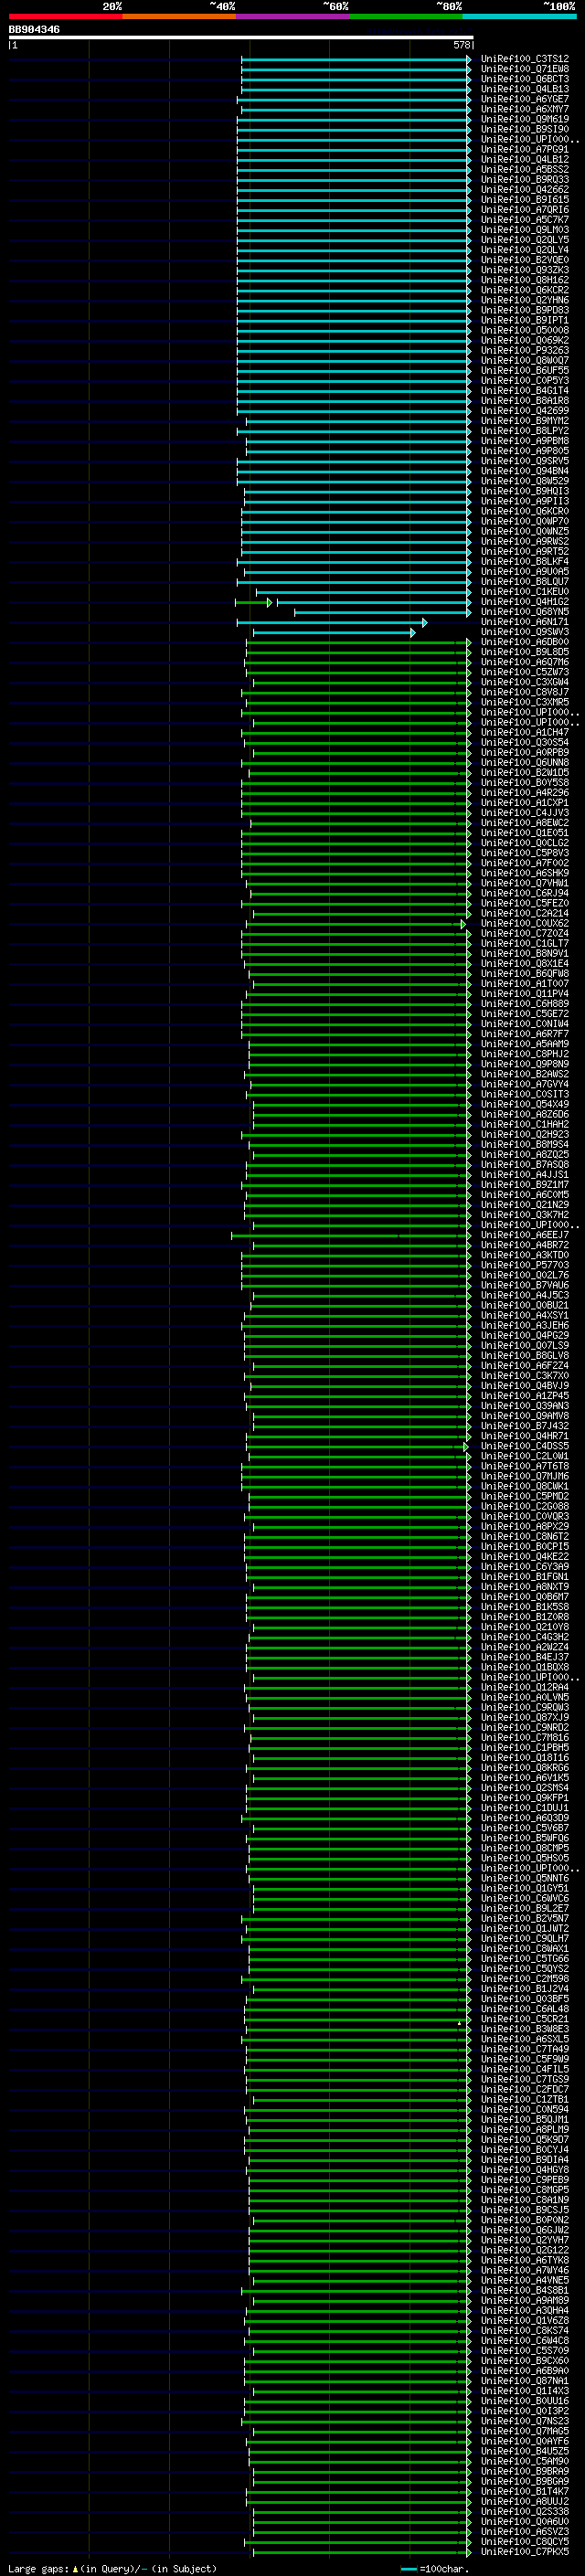
Task: Click the short green segment on UniRef100_Q4H1G2 row
Action: 253,602
